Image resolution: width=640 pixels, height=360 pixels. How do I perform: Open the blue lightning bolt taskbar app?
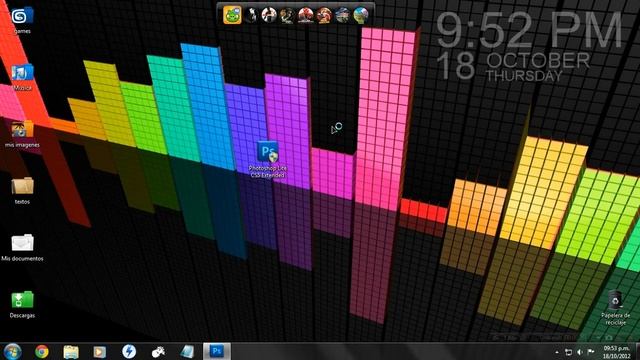(129, 351)
